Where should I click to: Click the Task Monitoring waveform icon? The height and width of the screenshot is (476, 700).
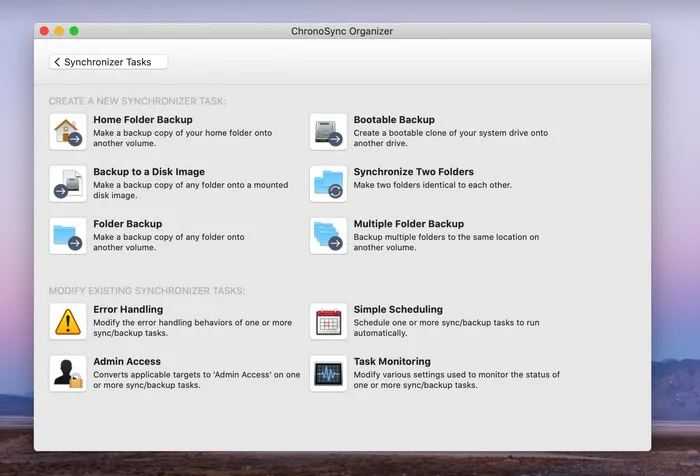(x=328, y=374)
